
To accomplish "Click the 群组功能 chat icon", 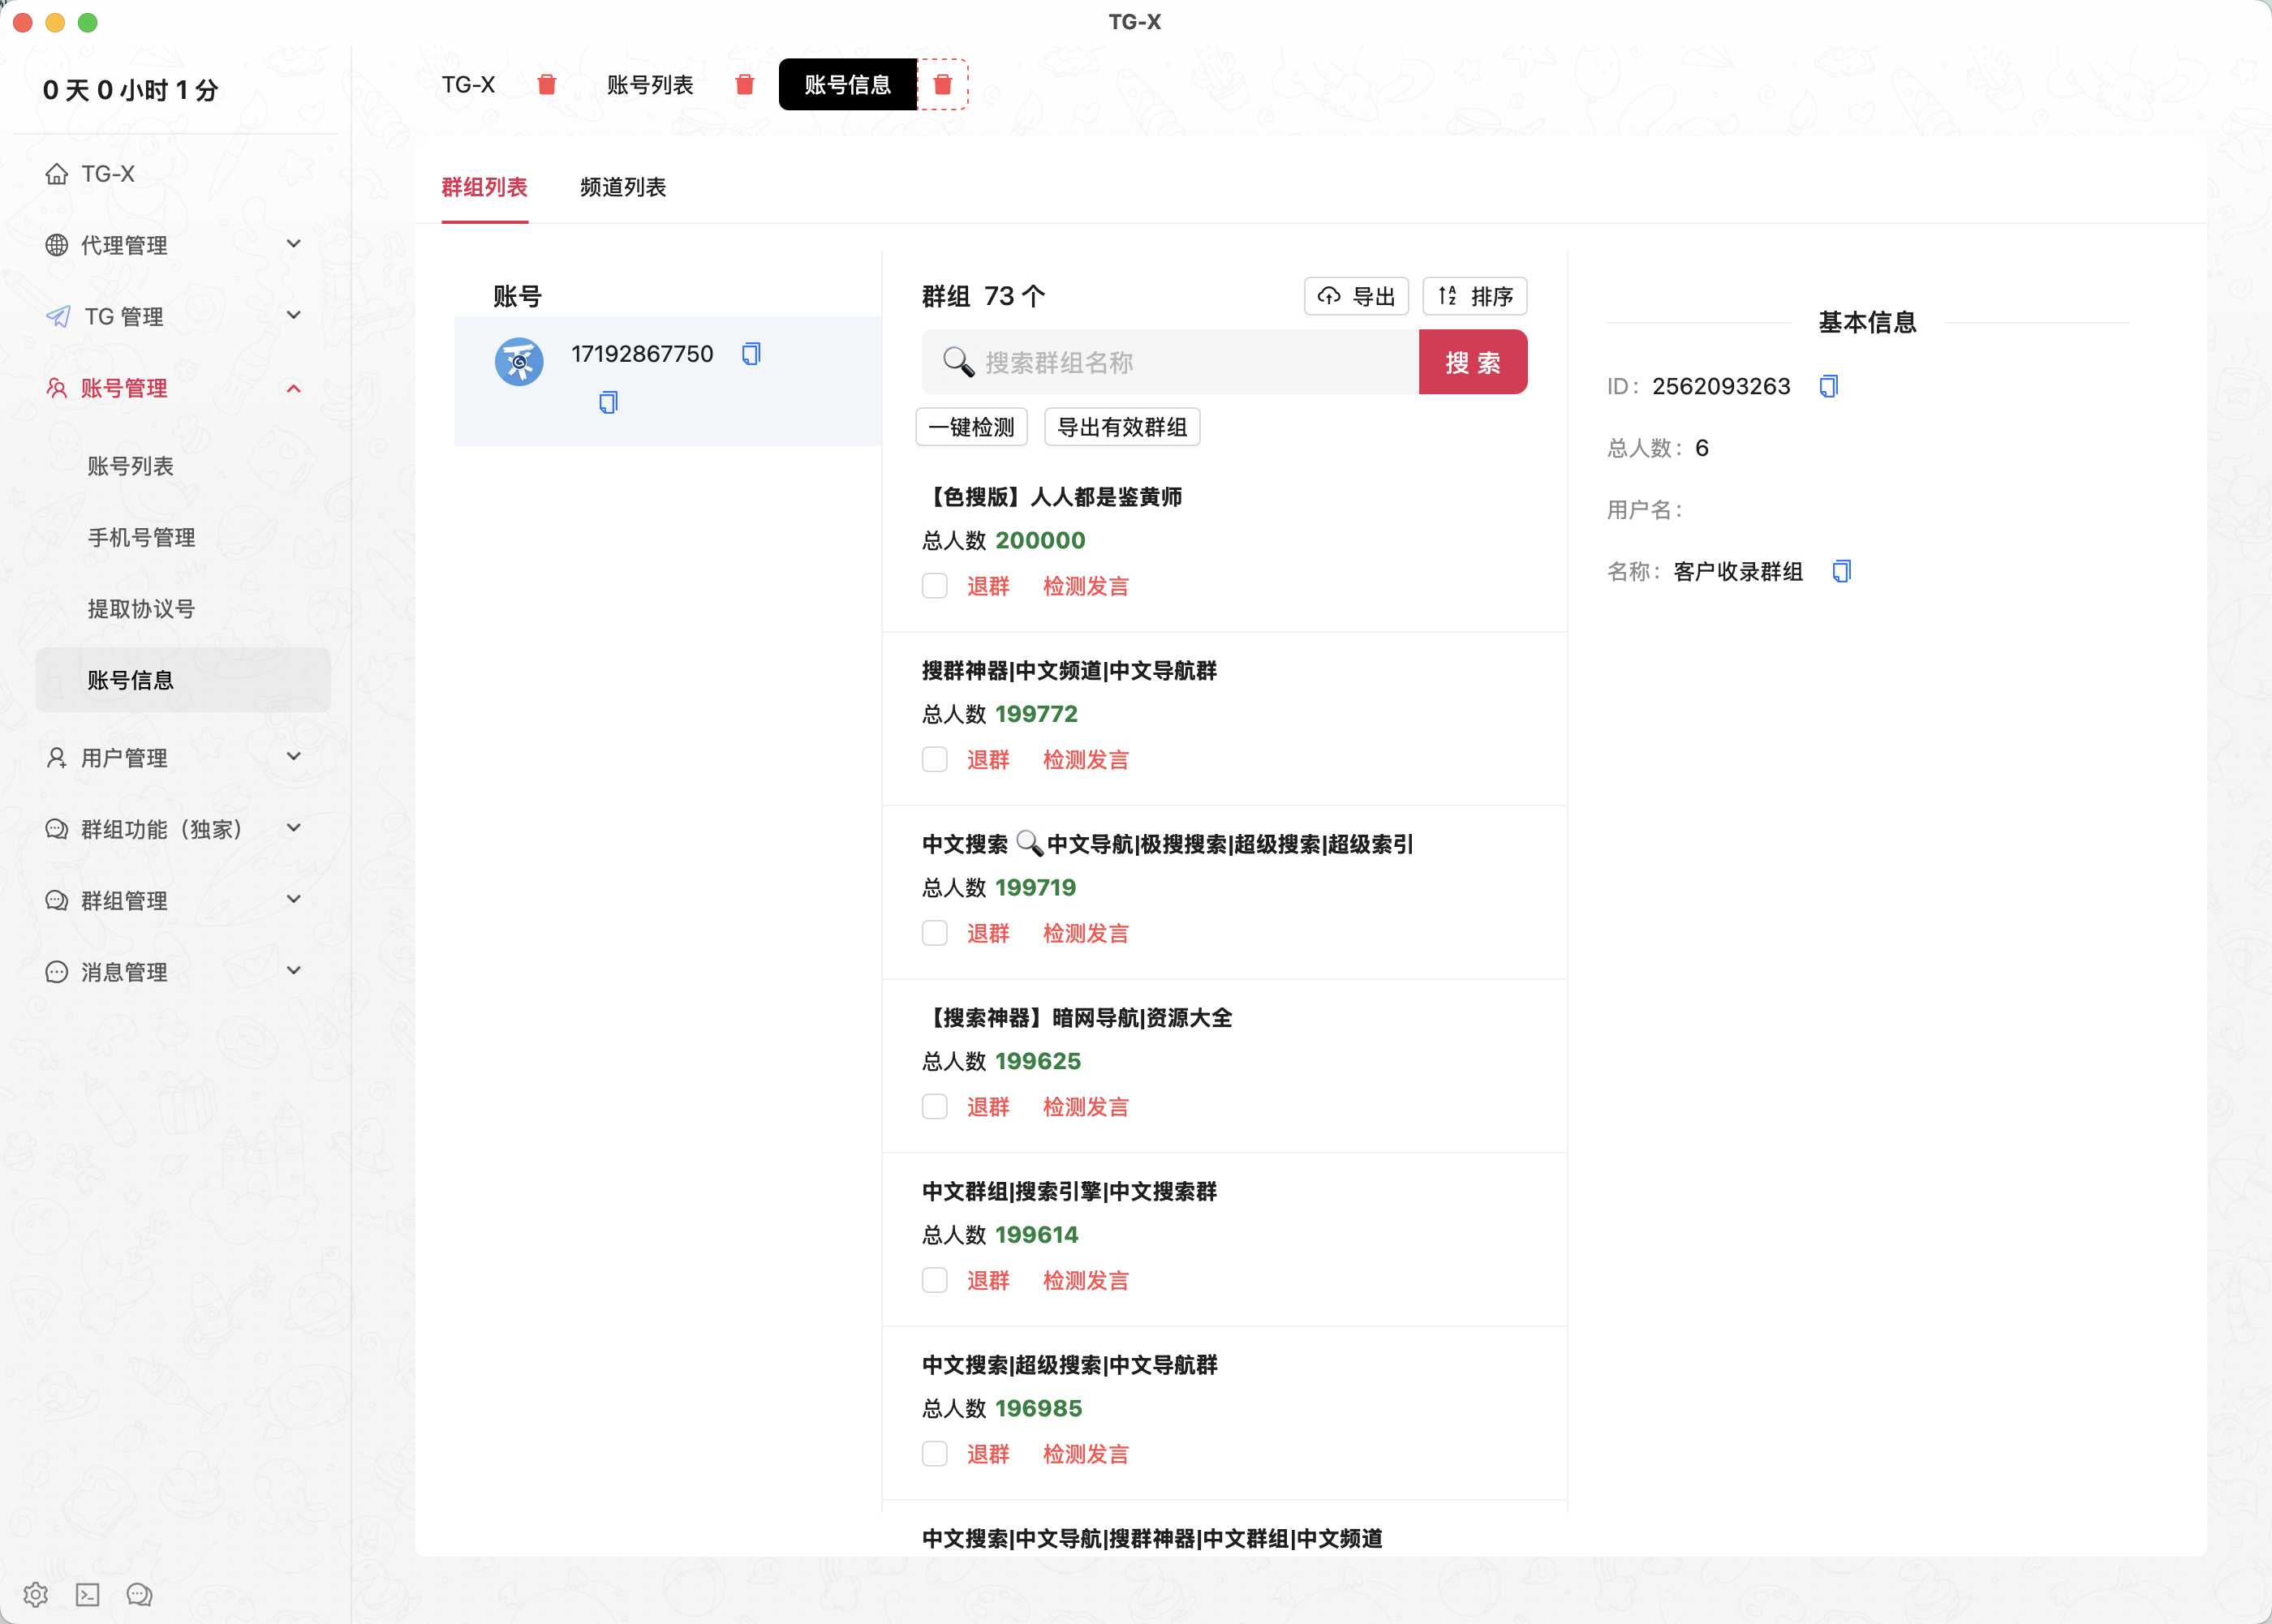I will (57, 829).
